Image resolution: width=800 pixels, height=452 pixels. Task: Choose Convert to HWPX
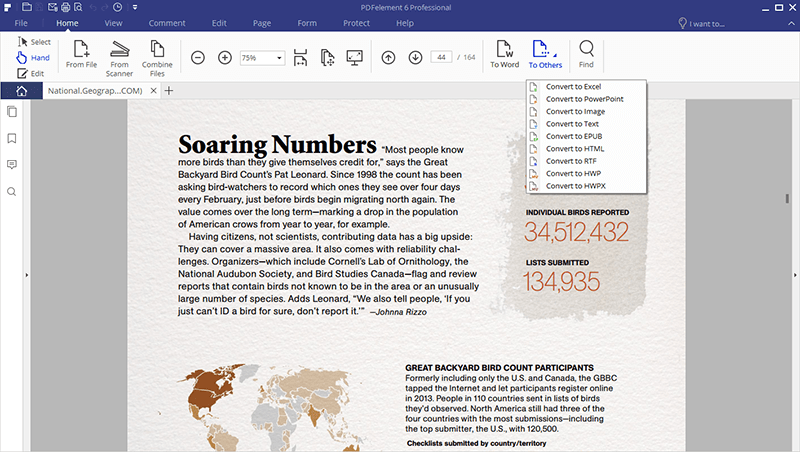point(586,186)
